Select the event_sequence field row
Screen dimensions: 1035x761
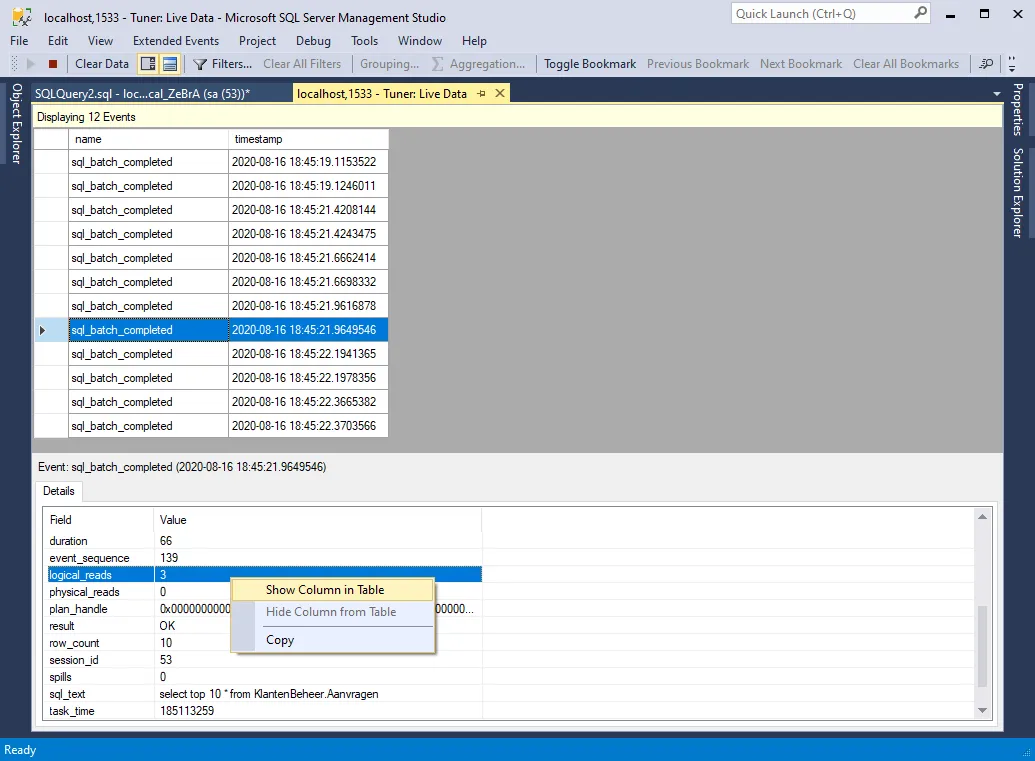265,558
